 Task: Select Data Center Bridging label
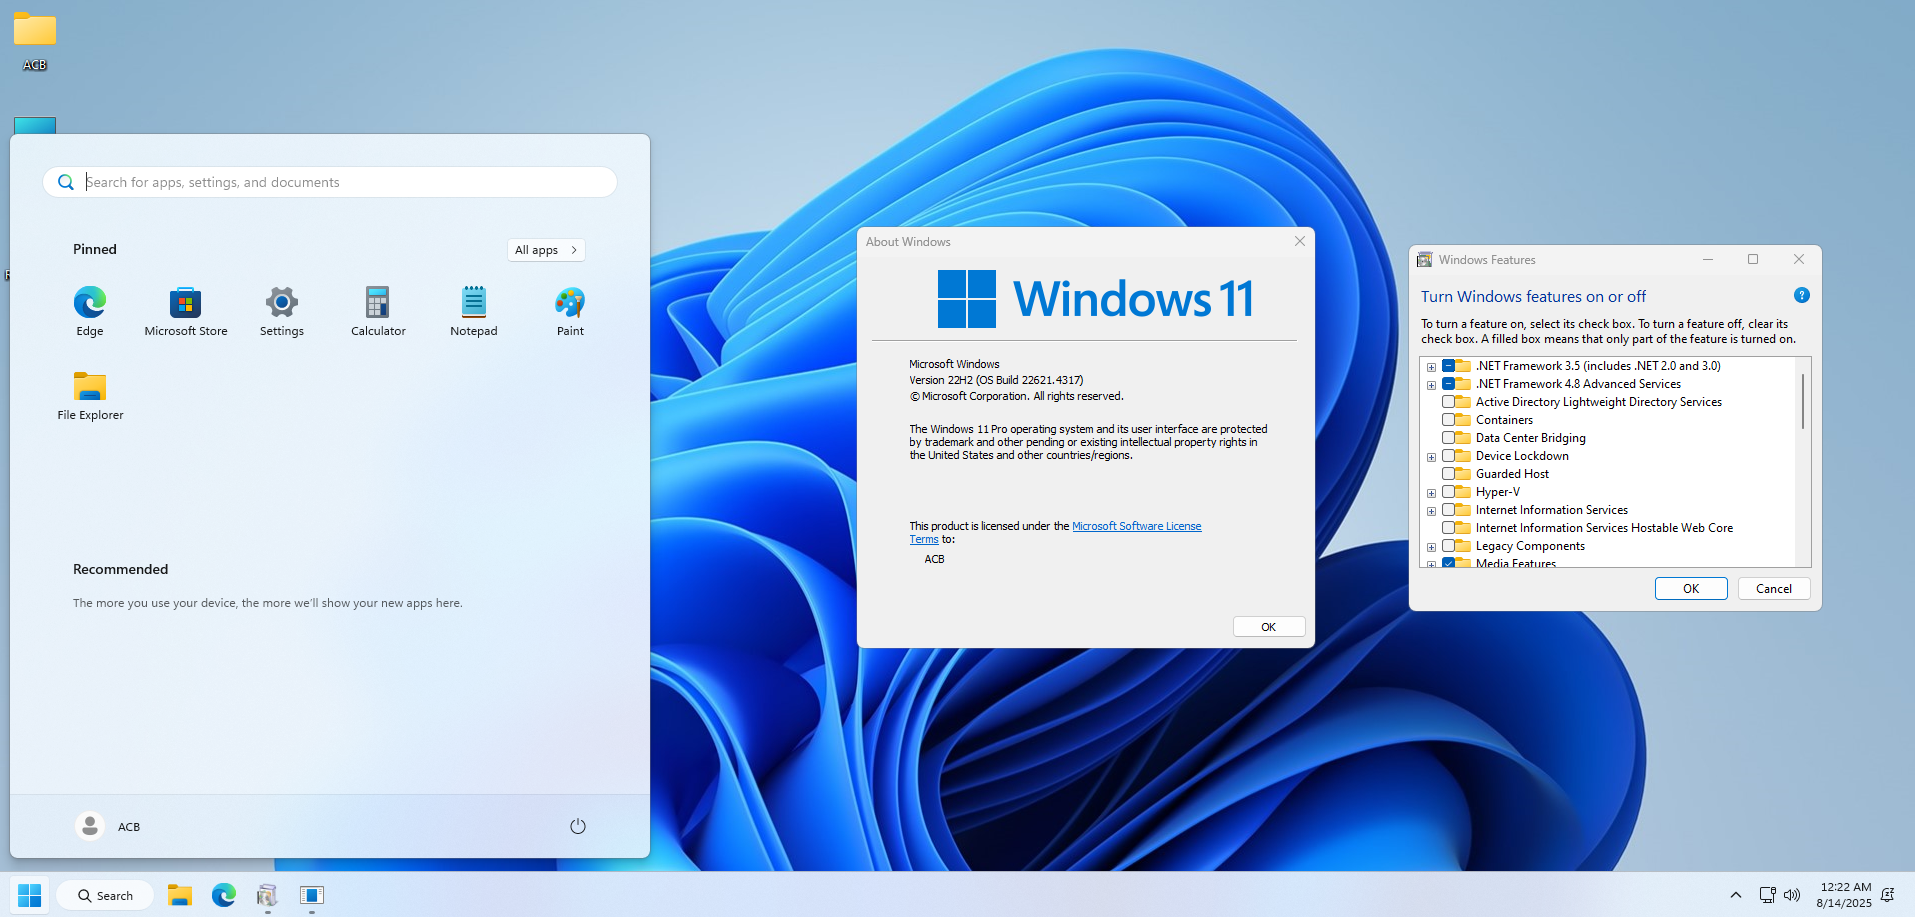click(x=1531, y=438)
